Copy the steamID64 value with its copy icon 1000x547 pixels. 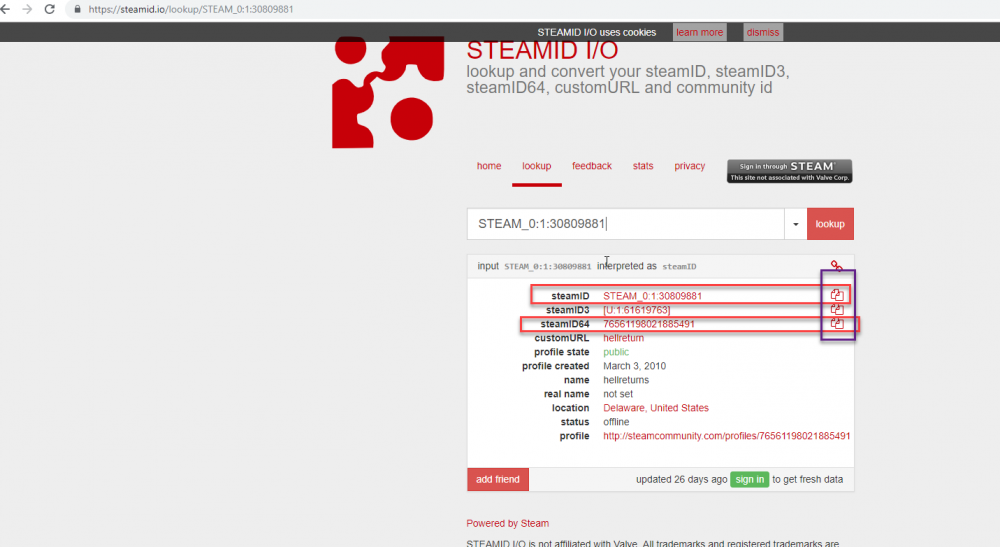point(837,323)
